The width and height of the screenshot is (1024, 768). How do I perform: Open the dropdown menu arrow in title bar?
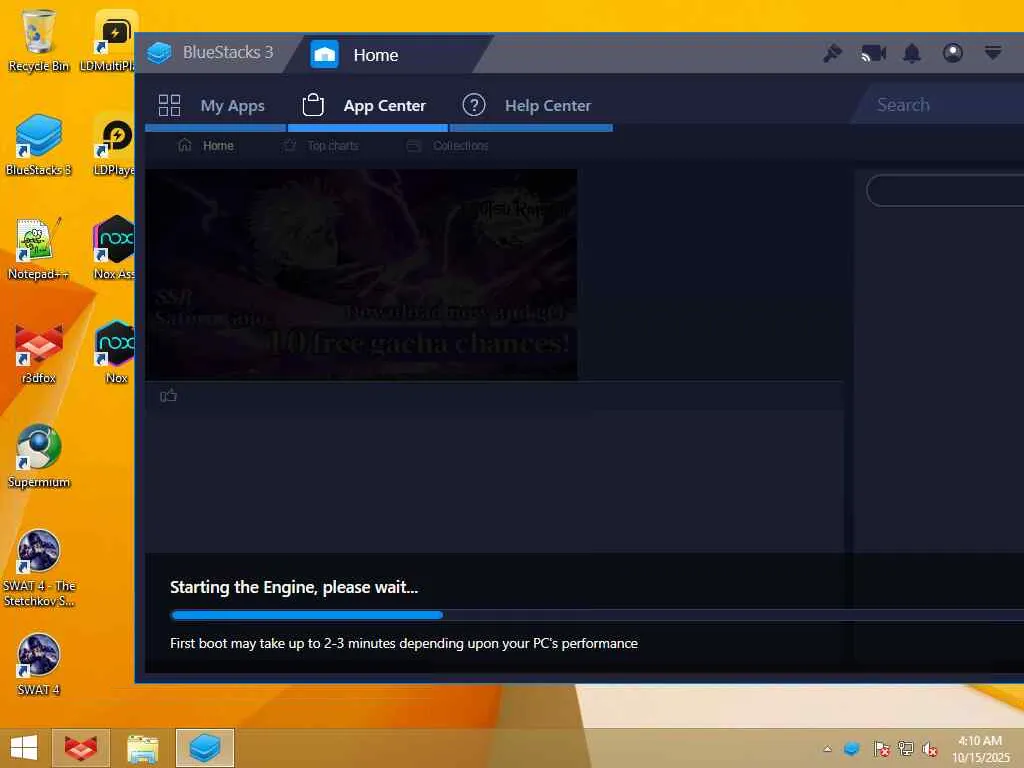point(993,52)
